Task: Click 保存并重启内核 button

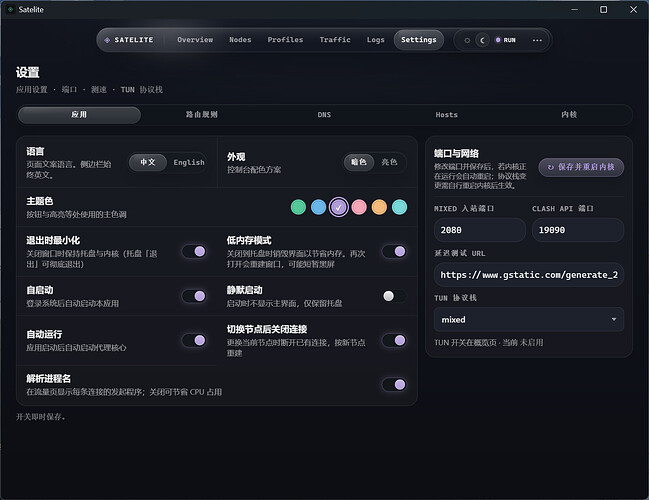Action: [x=581, y=167]
